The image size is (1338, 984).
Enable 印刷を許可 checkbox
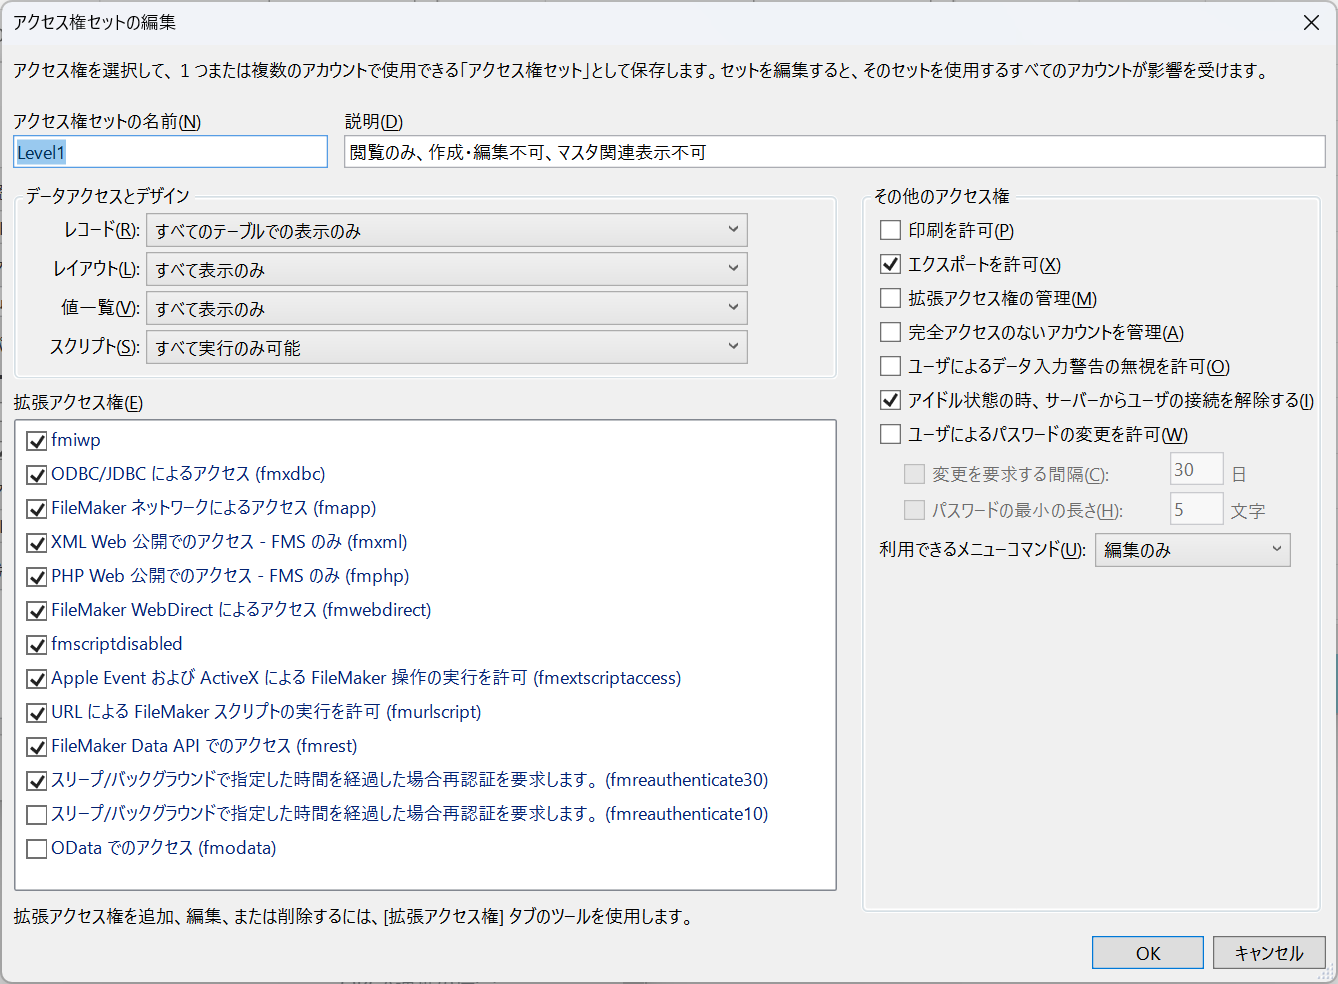click(x=890, y=230)
